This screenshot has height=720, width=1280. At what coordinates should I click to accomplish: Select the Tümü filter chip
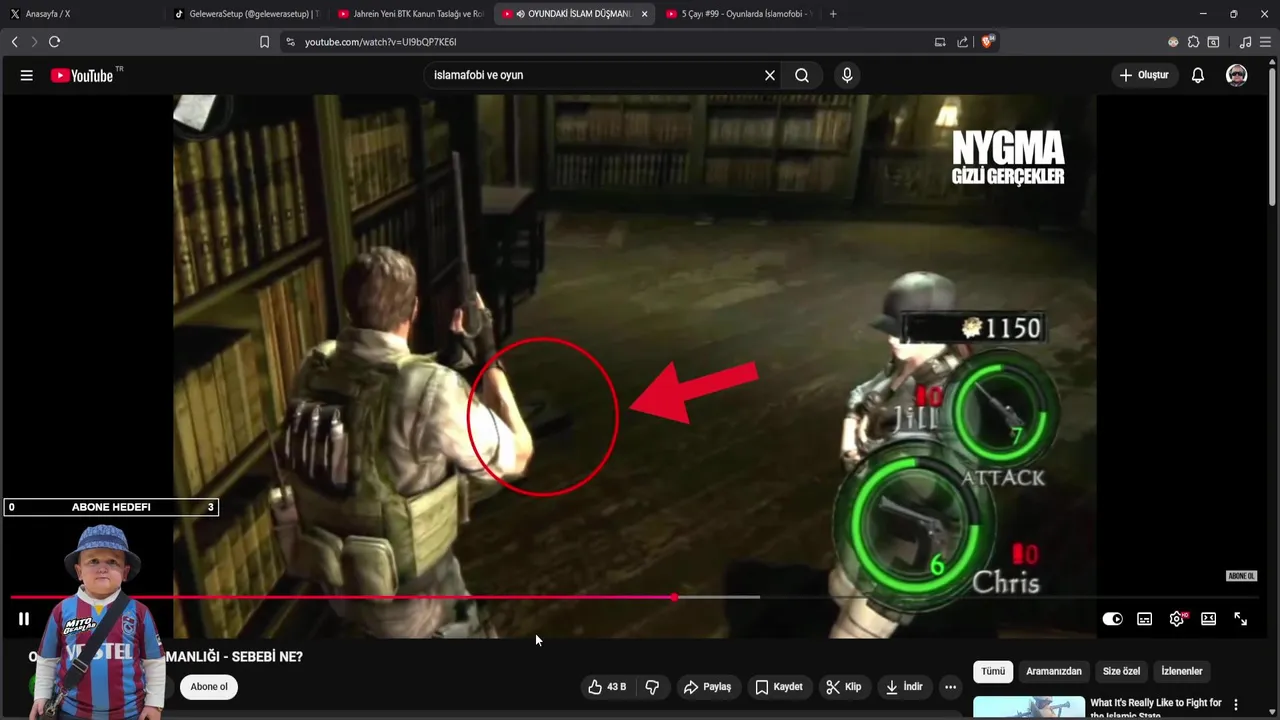tap(993, 672)
